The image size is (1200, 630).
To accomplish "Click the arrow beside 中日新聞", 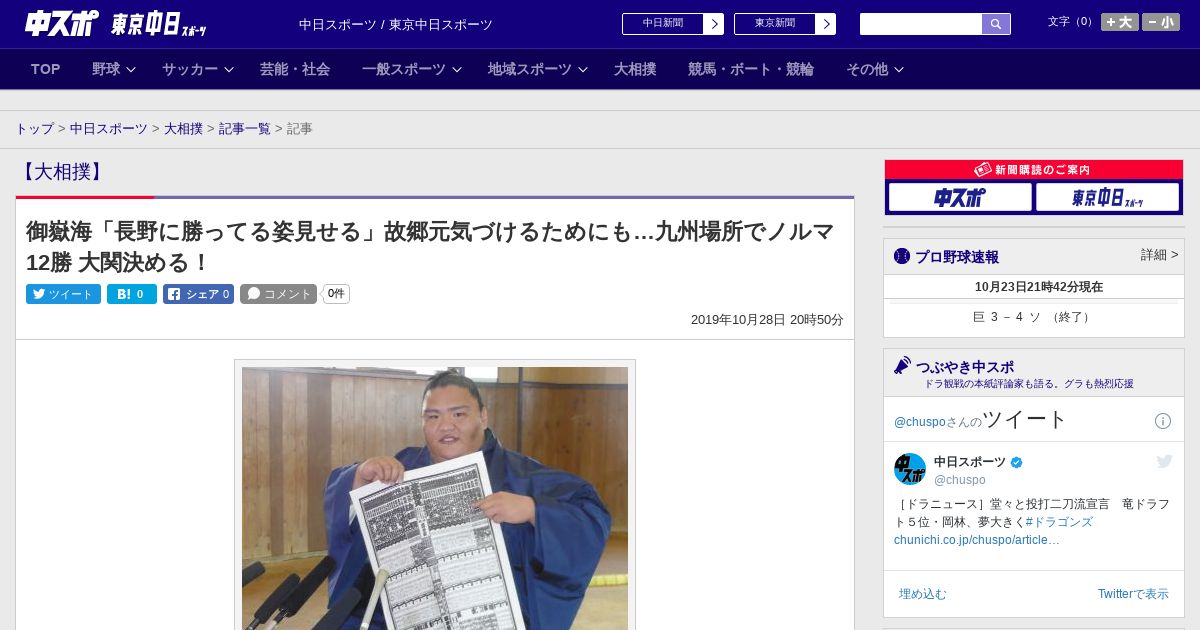I will pyautogui.click(x=714, y=24).
